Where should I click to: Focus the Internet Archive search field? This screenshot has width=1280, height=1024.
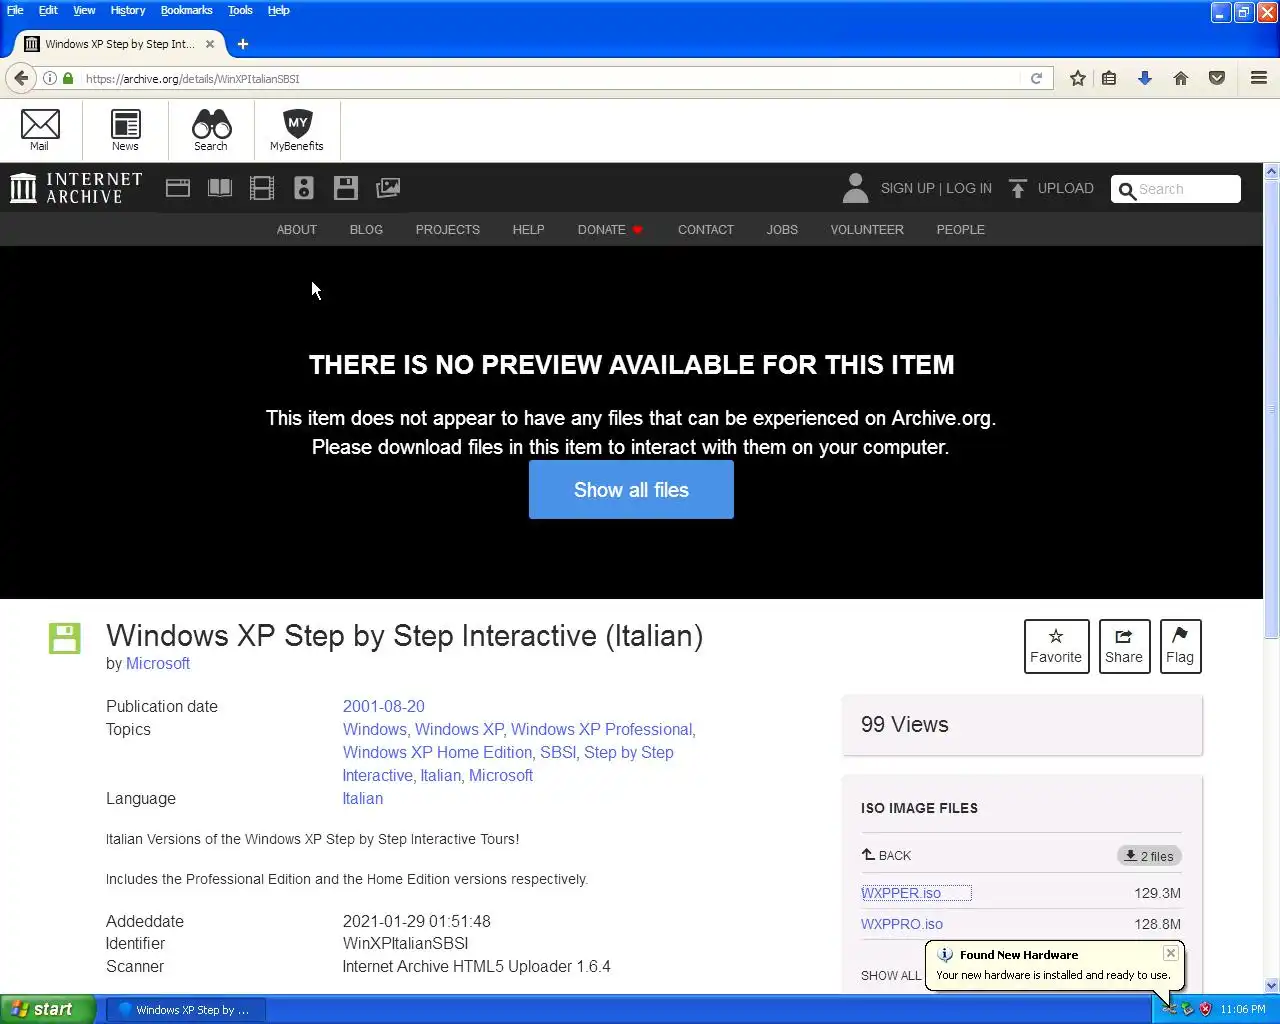pyautogui.click(x=1176, y=189)
